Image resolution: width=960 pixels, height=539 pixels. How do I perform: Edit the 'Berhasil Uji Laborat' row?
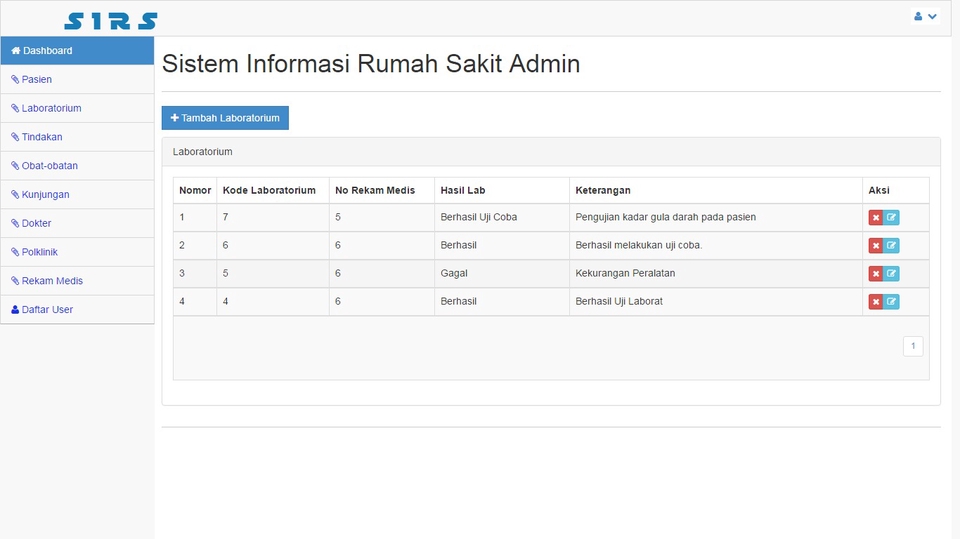pyautogui.click(x=892, y=301)
